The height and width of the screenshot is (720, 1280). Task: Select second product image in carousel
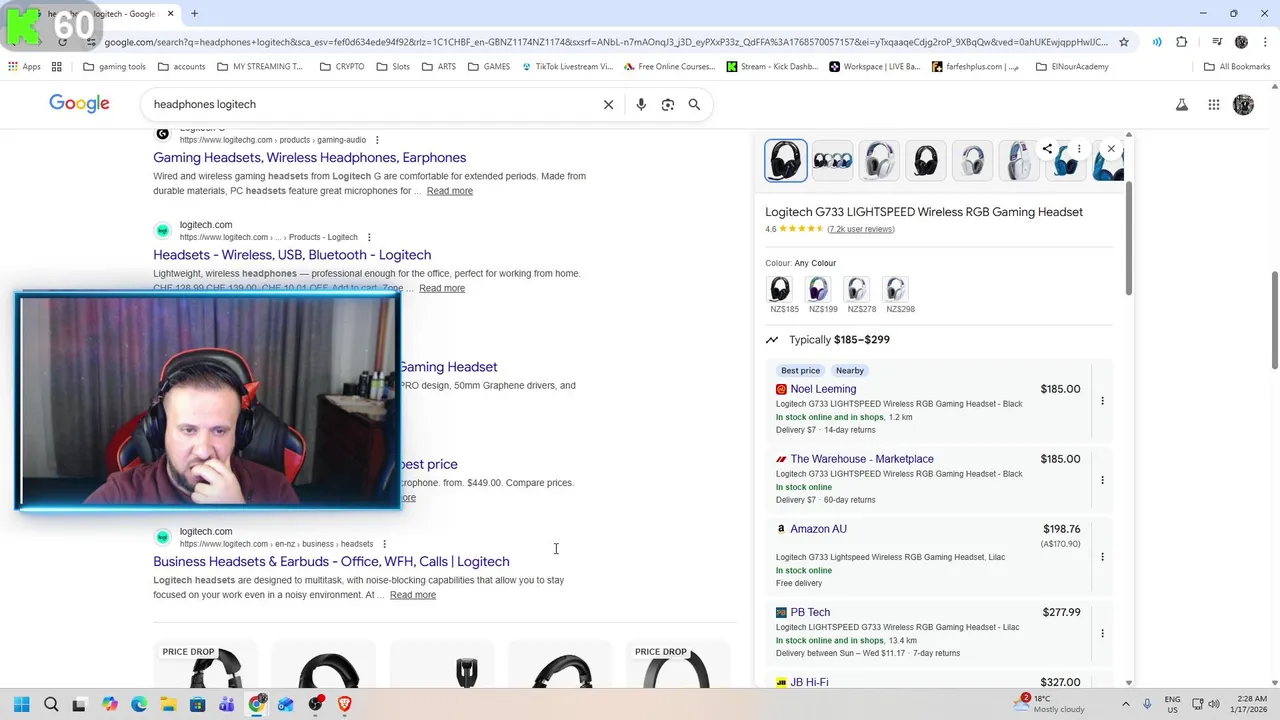(833, 161)
